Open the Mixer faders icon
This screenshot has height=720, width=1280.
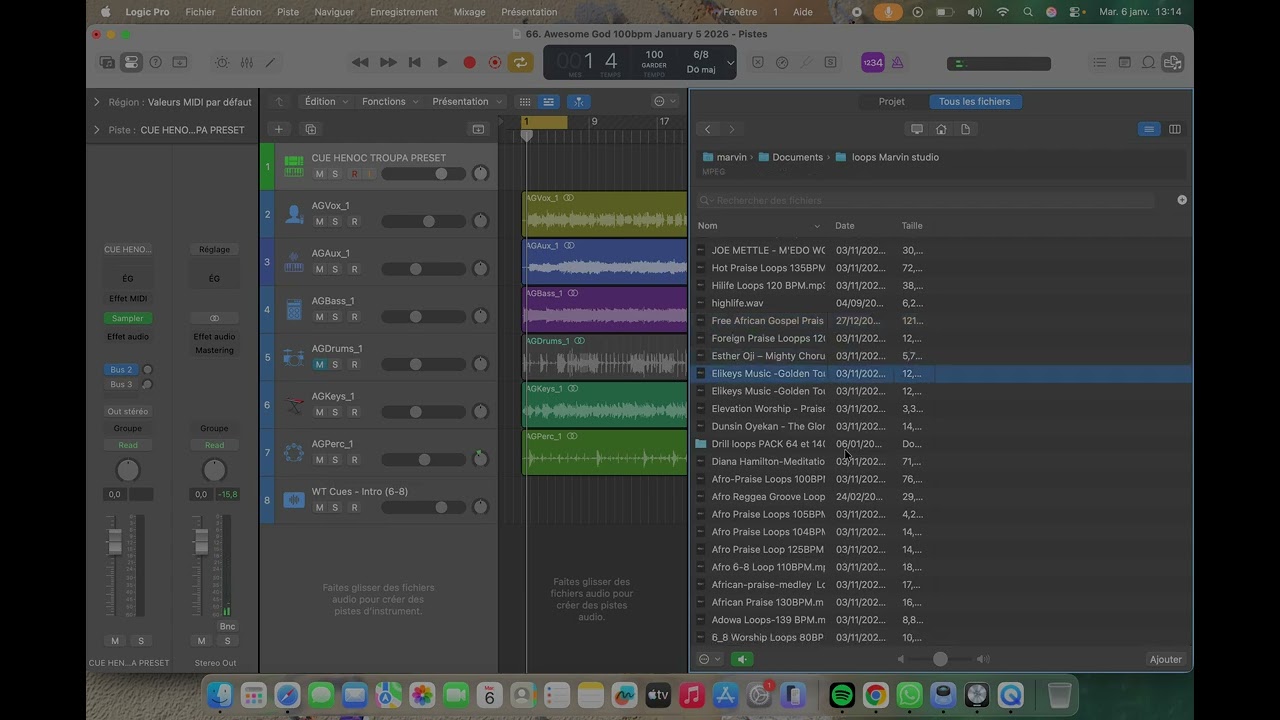pyautogui.click(x=246, y=62)
